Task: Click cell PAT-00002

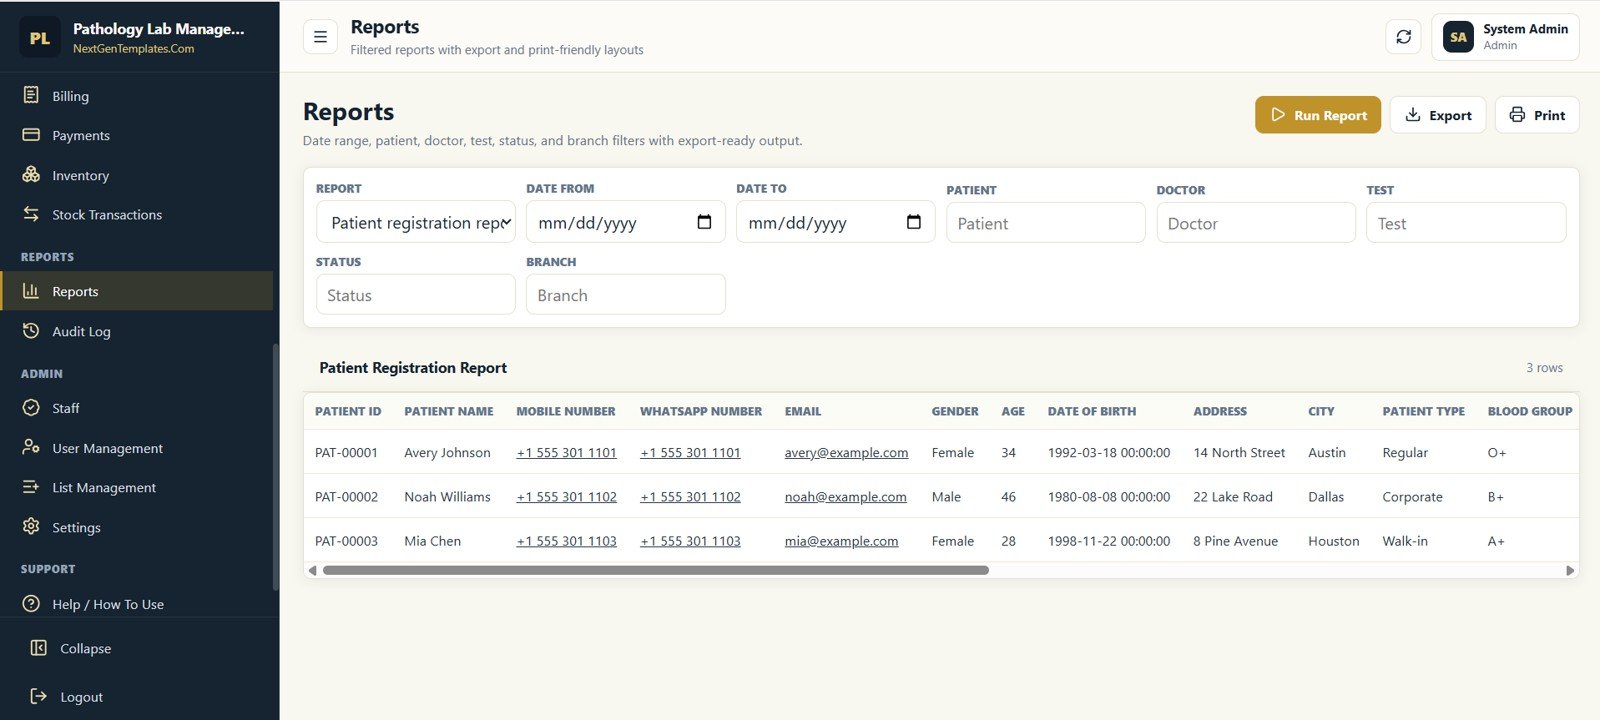Action: 346,496
